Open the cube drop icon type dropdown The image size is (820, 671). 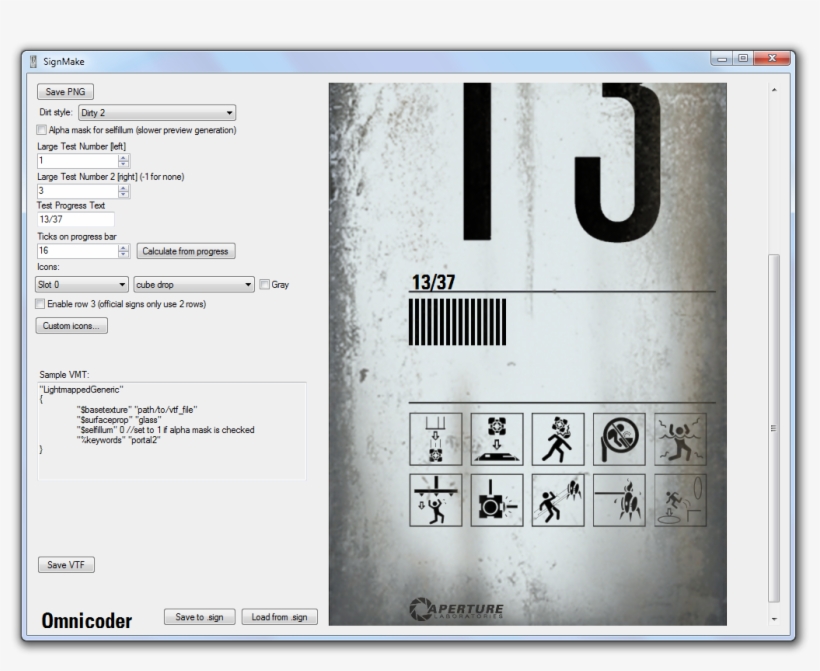pyautogui.click(x=194, y=285)
